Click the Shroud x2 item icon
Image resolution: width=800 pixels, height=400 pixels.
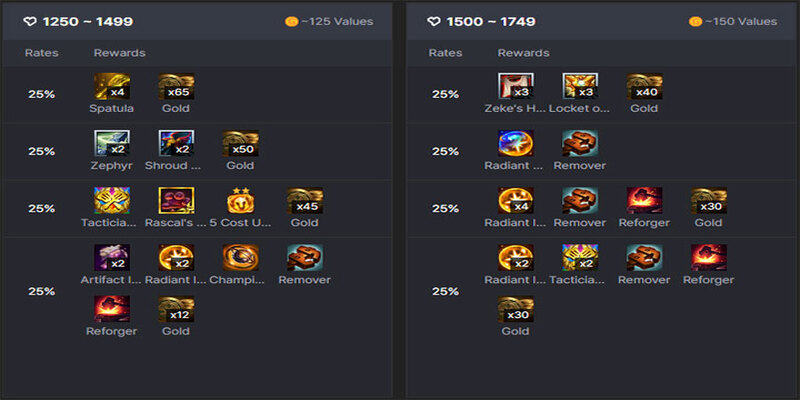(x=176, y=143)
